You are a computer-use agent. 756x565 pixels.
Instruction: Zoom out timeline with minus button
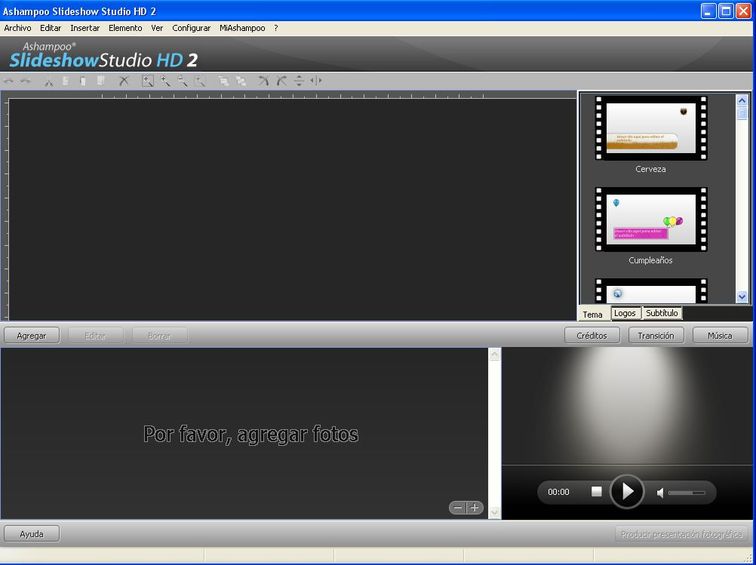point(458,508)
